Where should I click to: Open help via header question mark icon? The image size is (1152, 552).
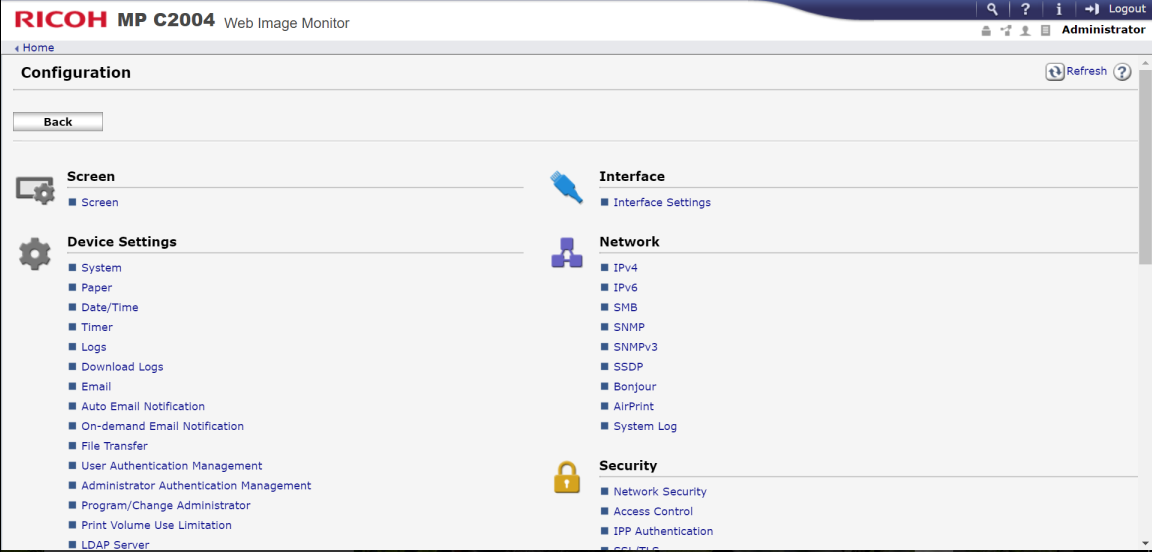[x=1023, y=9]
